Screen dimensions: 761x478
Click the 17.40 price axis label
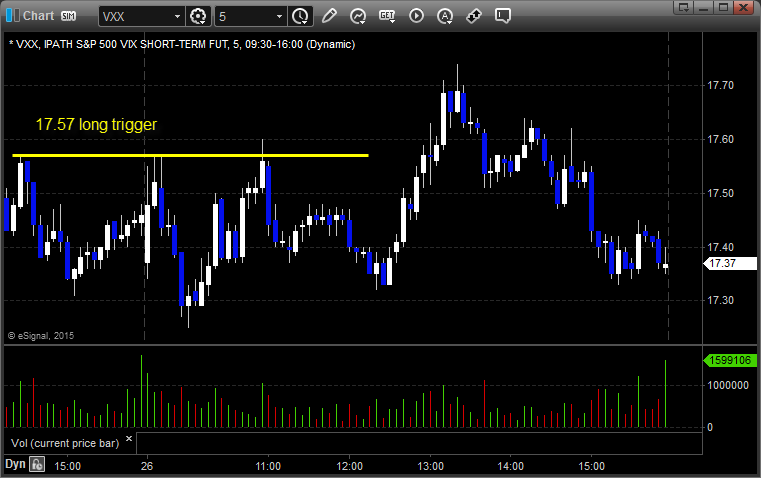(721, 247)
